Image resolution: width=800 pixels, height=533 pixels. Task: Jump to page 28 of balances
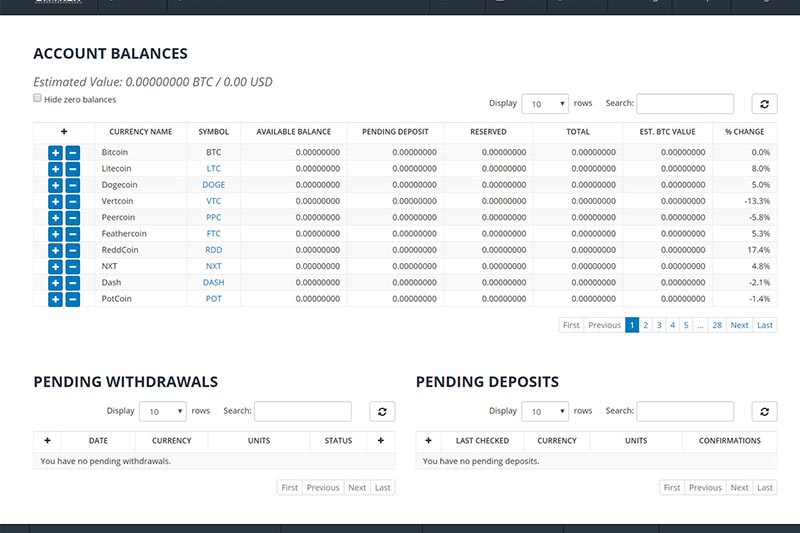pos(717,325)
